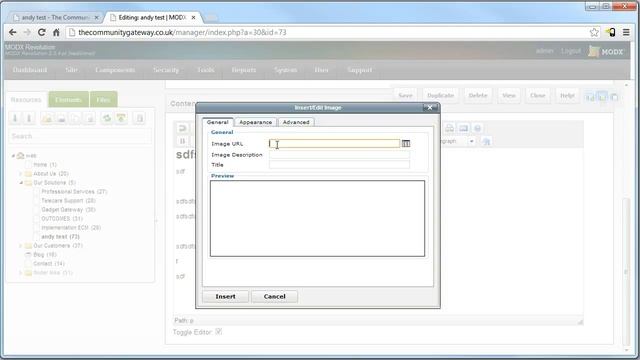Open the Support menu
Screen dimensions: 640x360
click(360, 70)
